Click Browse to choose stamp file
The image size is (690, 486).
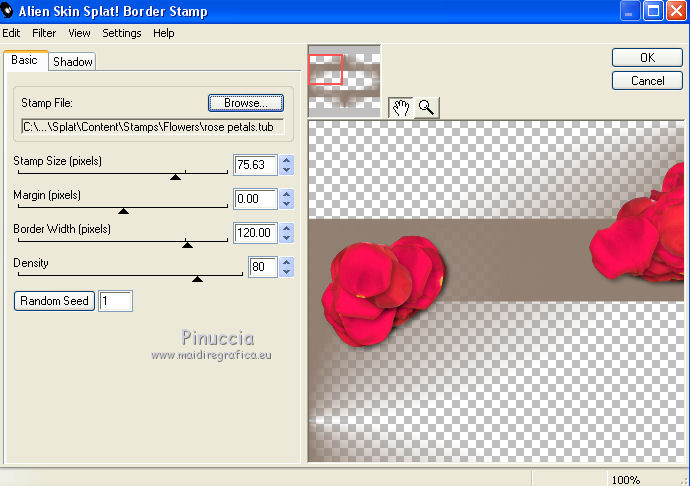pyautogui.click(x=246, y=103)
